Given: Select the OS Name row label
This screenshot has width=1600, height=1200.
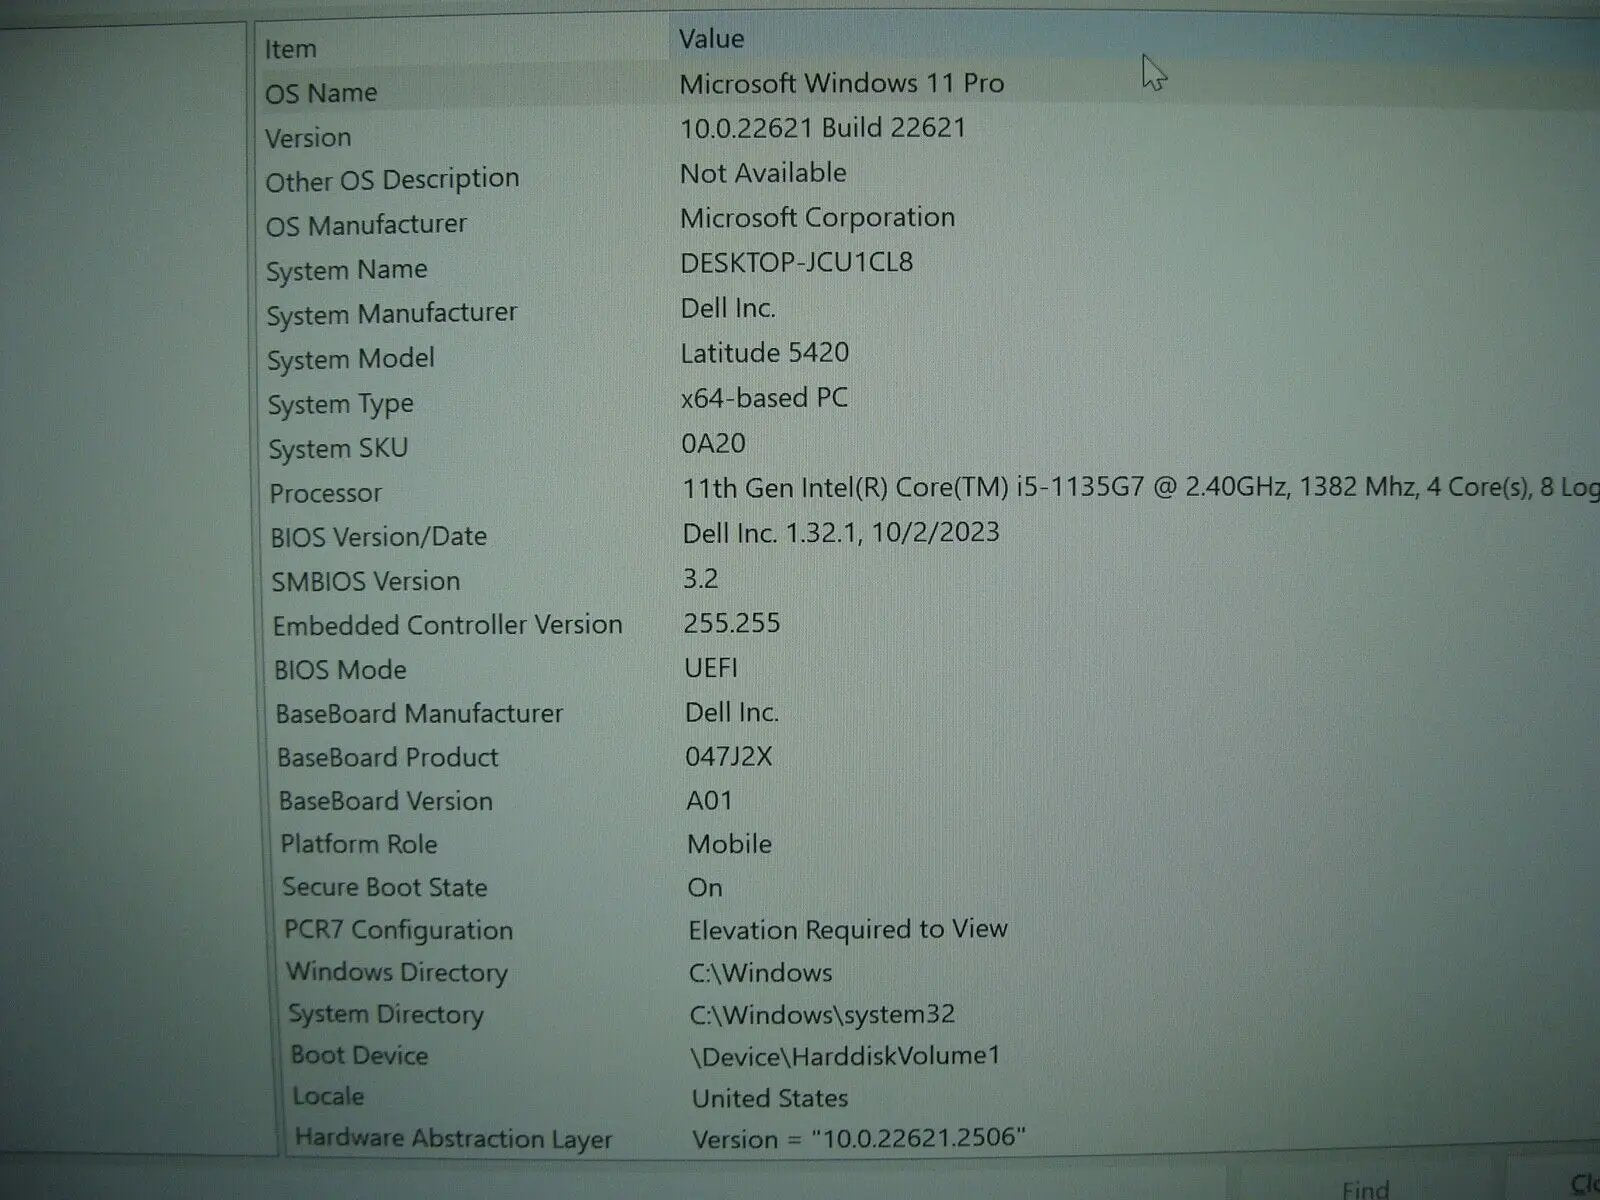Looking at the screenshot, I should click(321, 93).
